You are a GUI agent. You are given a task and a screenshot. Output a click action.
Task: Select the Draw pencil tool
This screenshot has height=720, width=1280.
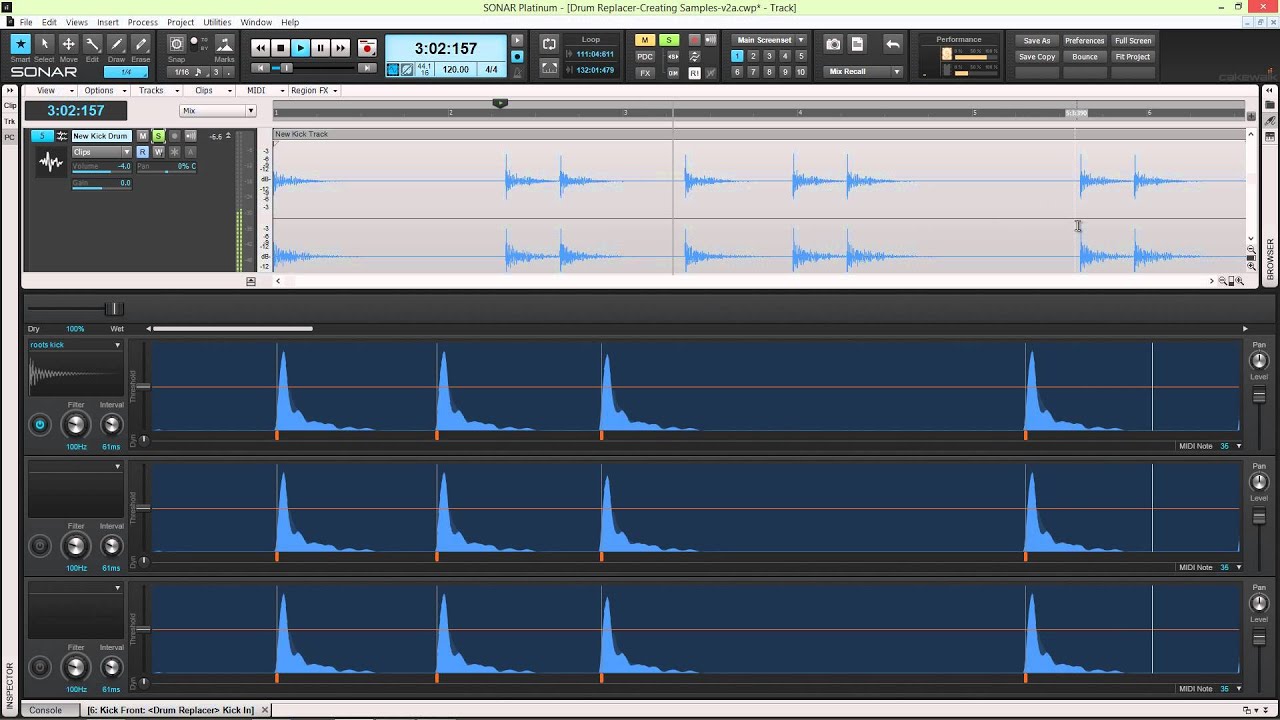click(117, 44)
